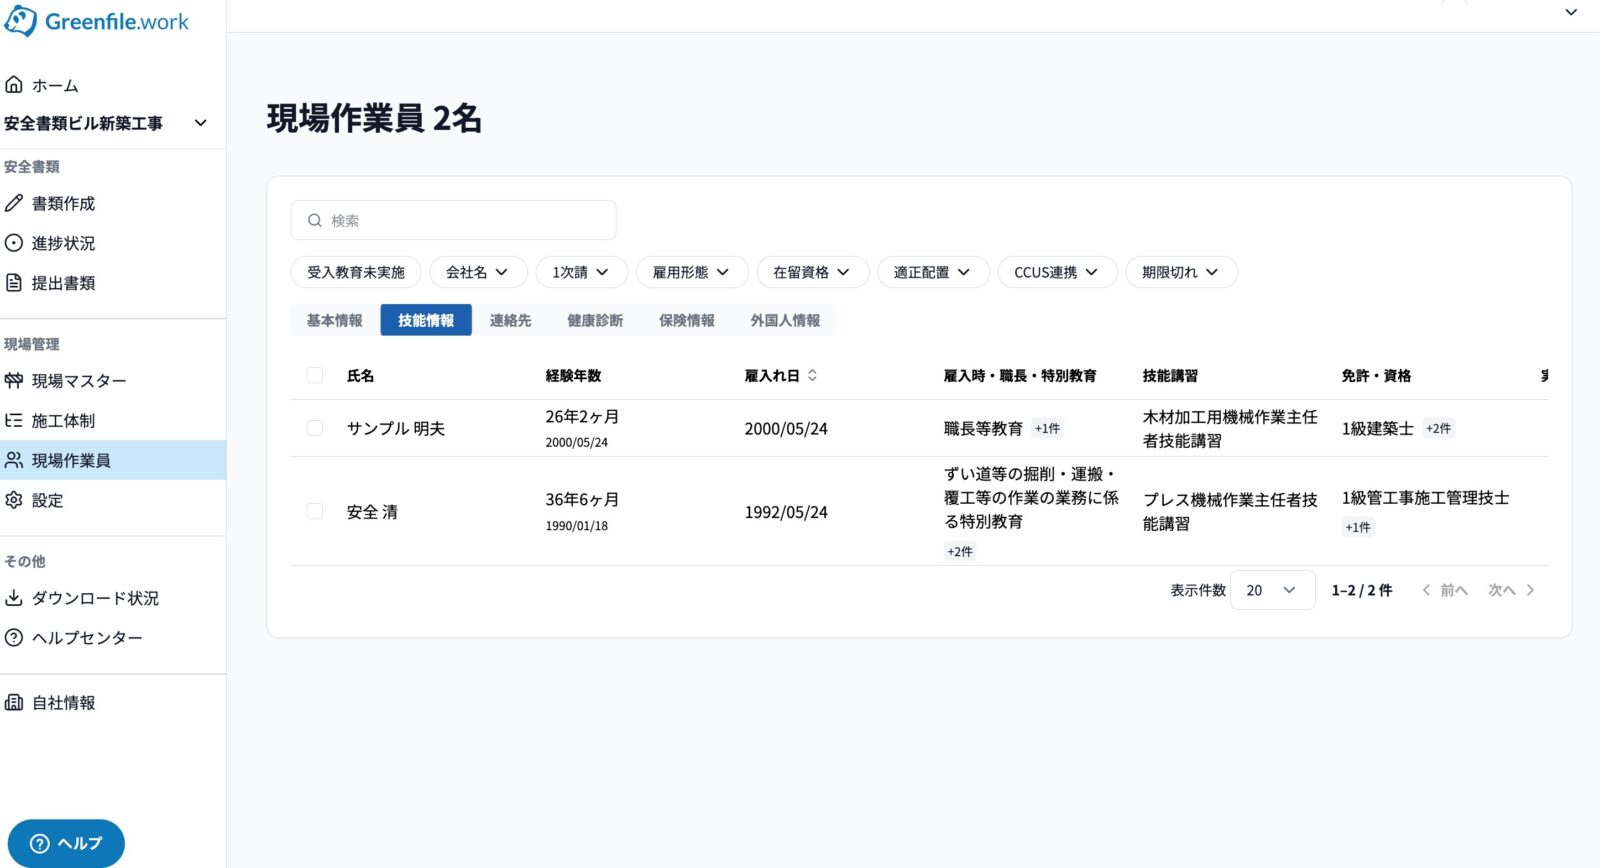This screenshot has height=868, width=1600.
Task: Click the Greenfile.work logo
Action: click(x=96, y=21)
